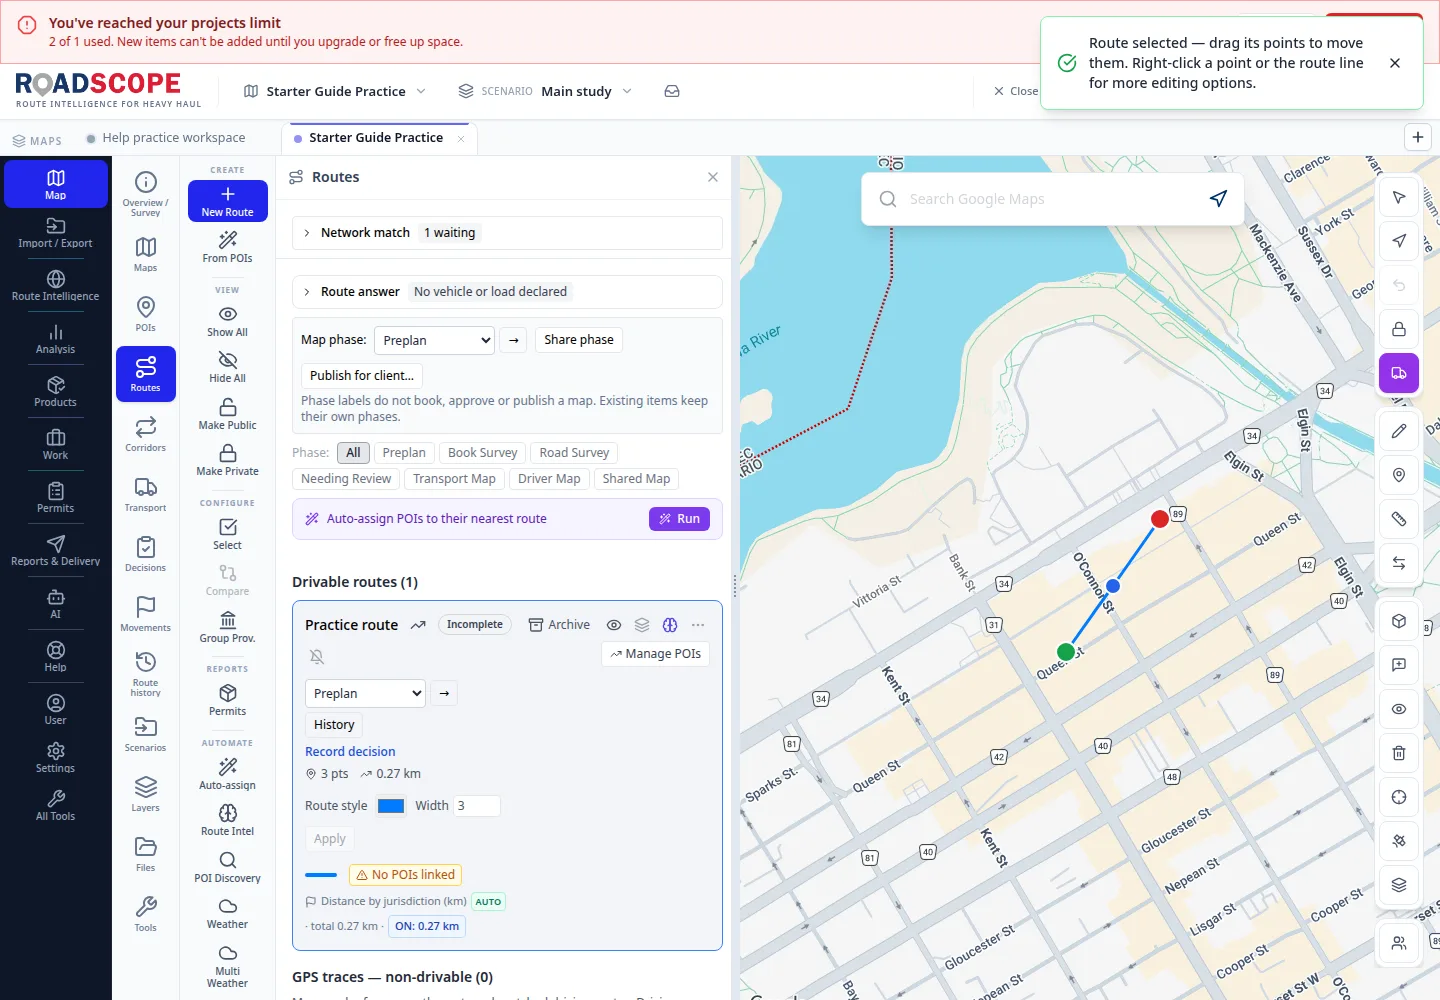Create a route From POIs
The width and height of the screenshot is (1440, 1000).
pyautogui.click(x=227, y=247)
